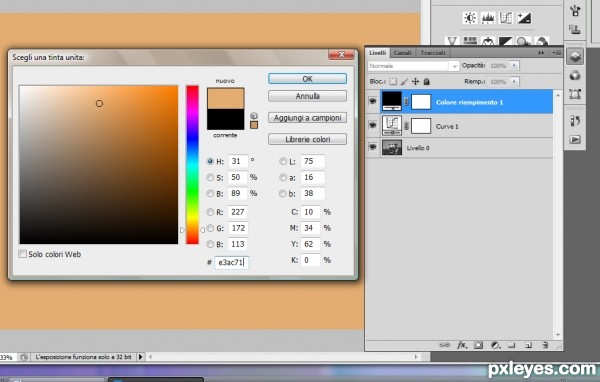Create a new group with folder icon

512,345
